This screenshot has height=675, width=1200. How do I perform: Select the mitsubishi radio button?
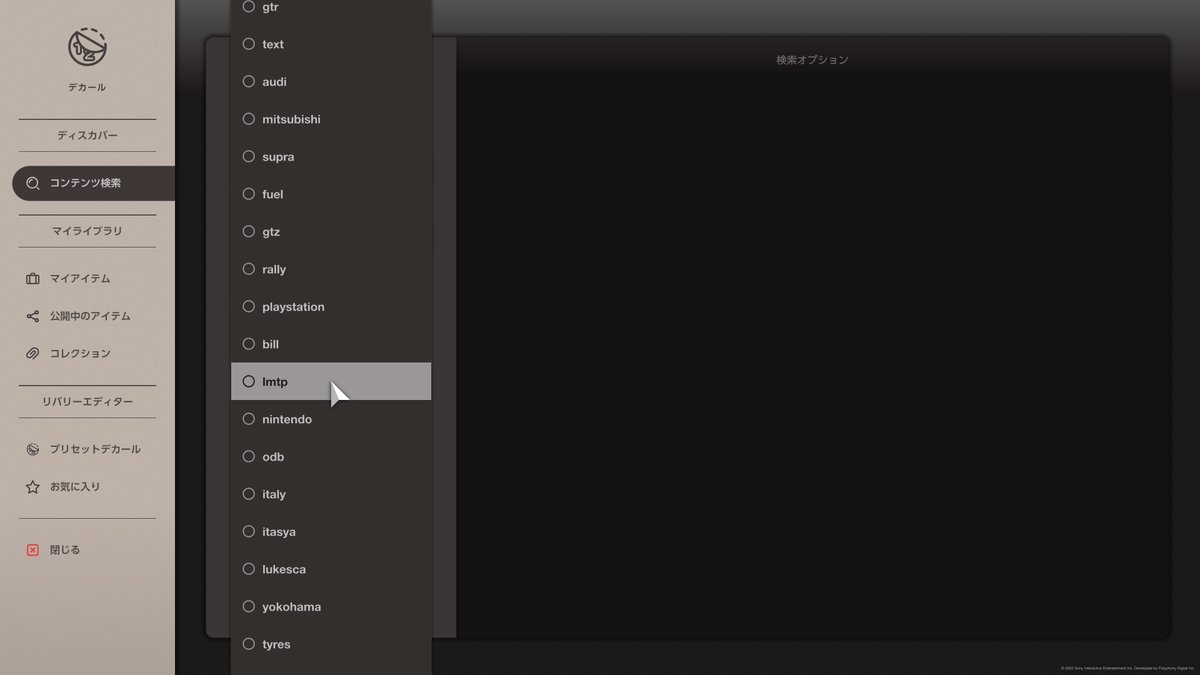[x=249, y=119]
